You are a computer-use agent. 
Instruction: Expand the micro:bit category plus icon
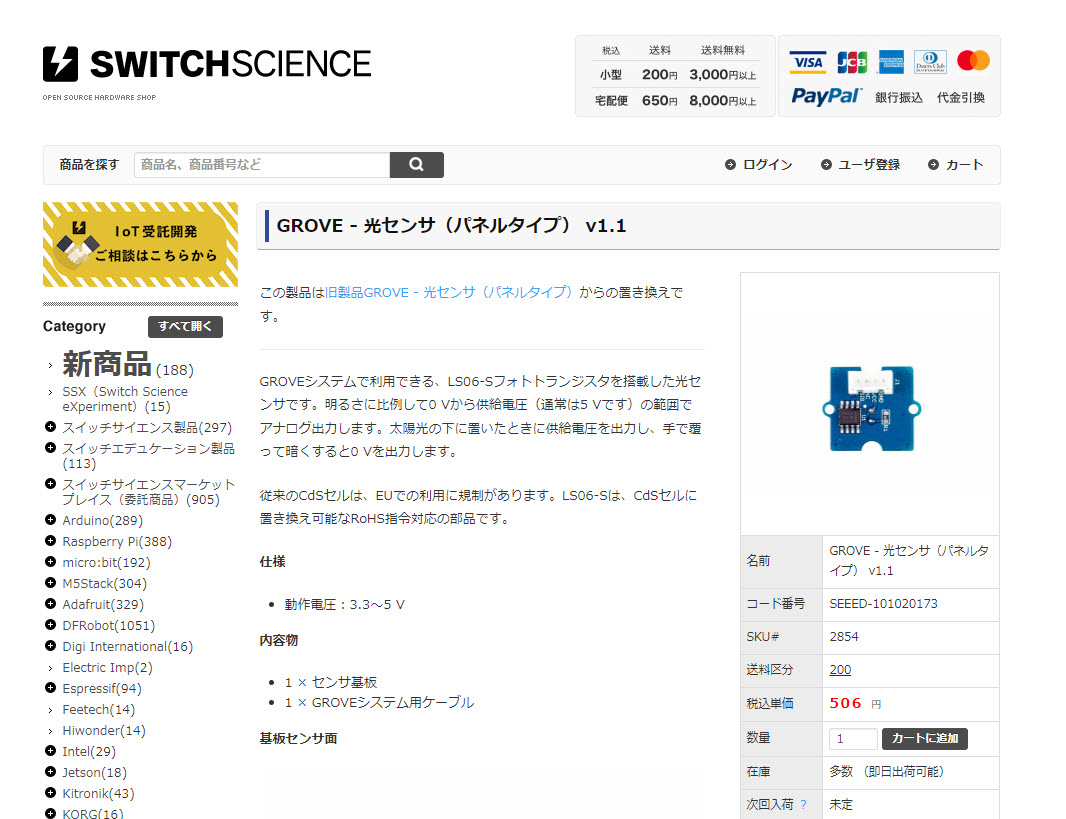tap(50, 562)
